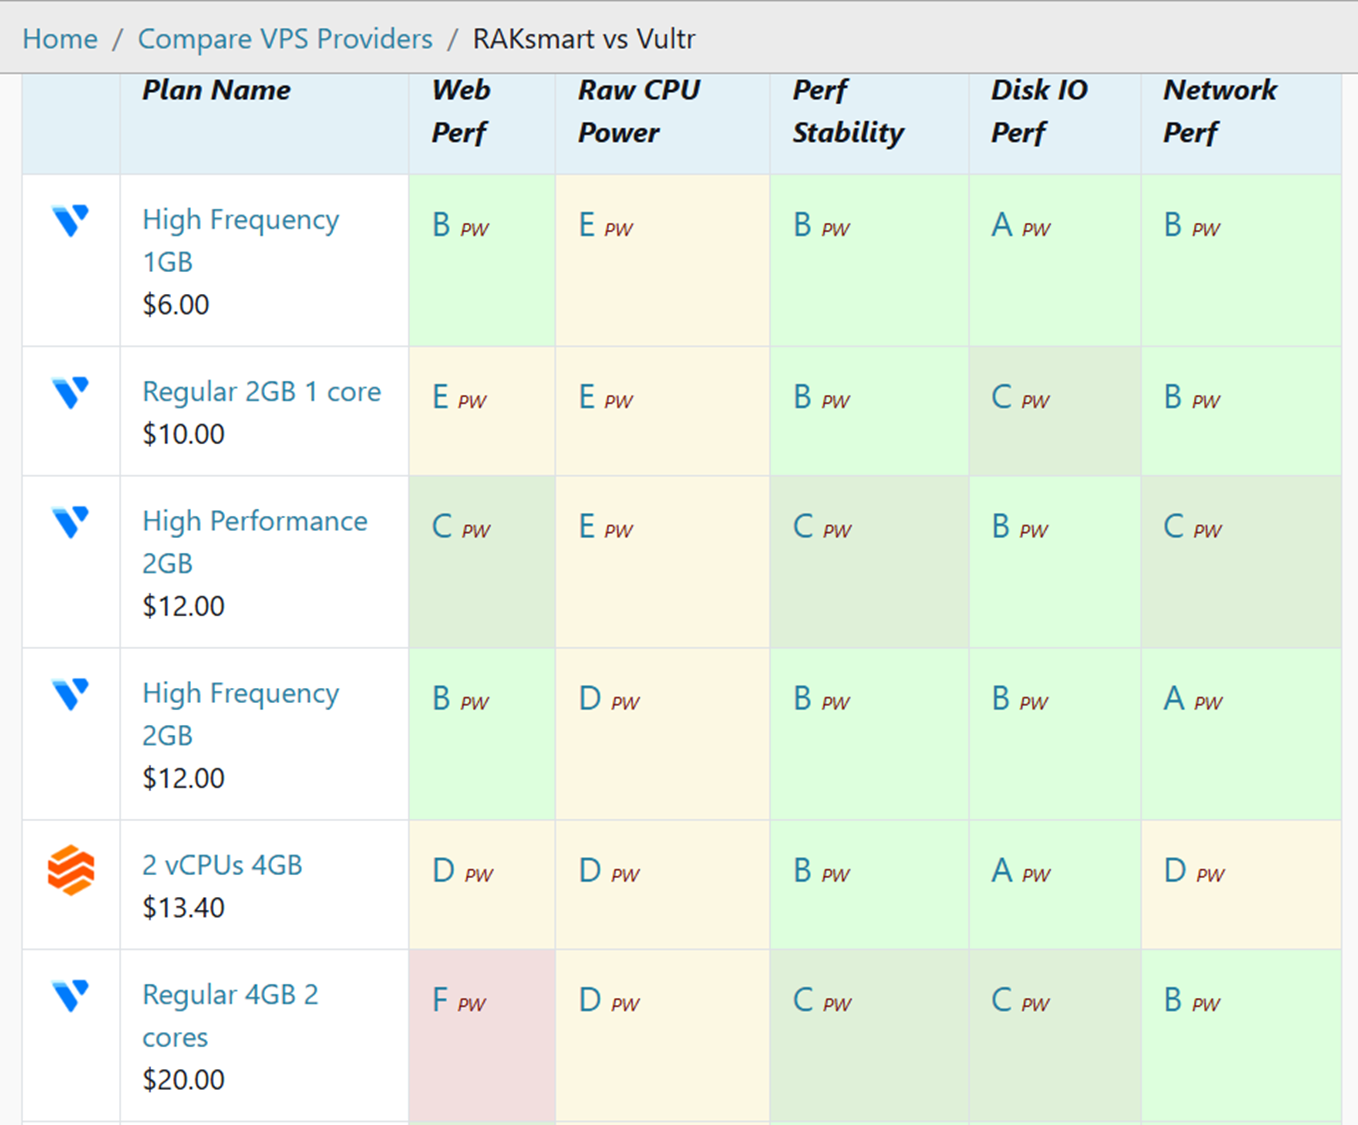
Task: Click the Raw CPU Power column header
Action: [x=639, y=111]
